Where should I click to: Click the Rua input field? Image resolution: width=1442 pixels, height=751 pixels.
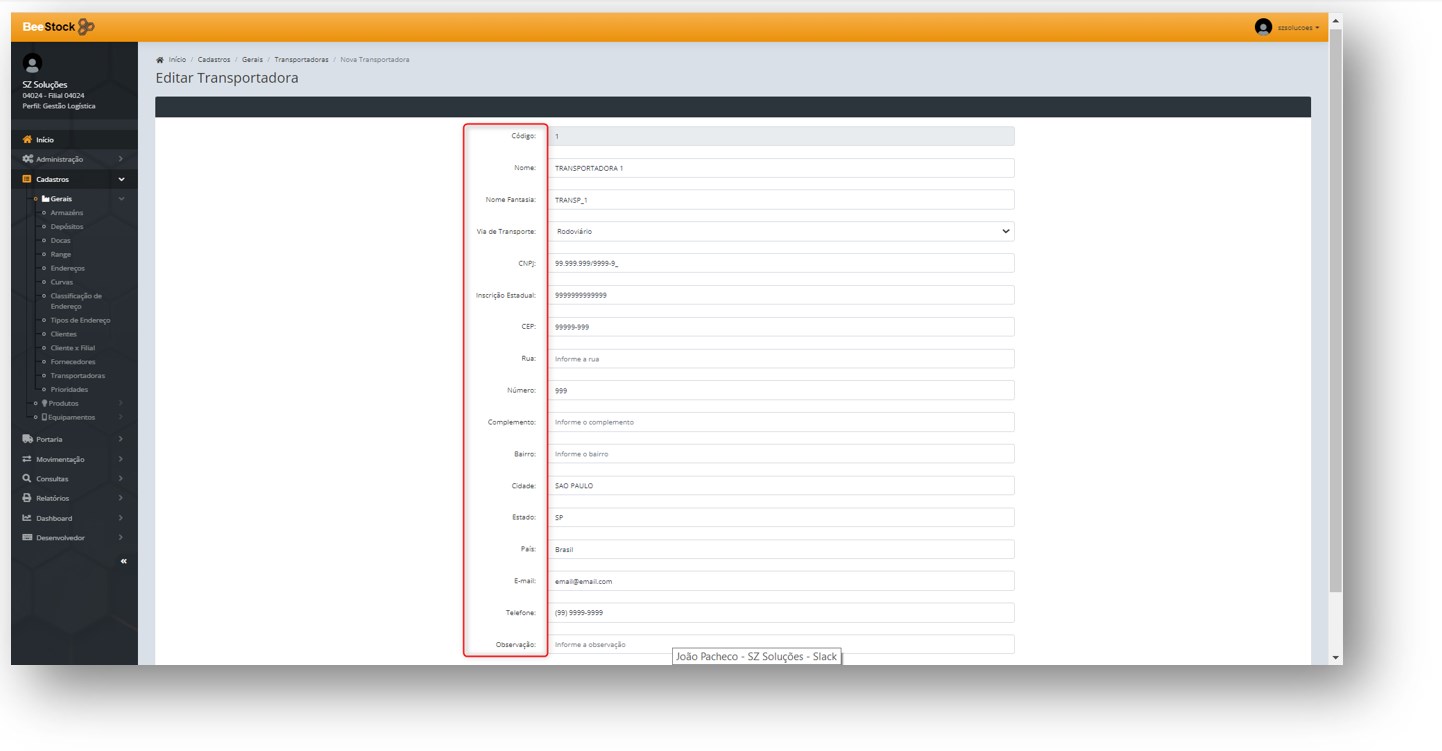(780, 359)
